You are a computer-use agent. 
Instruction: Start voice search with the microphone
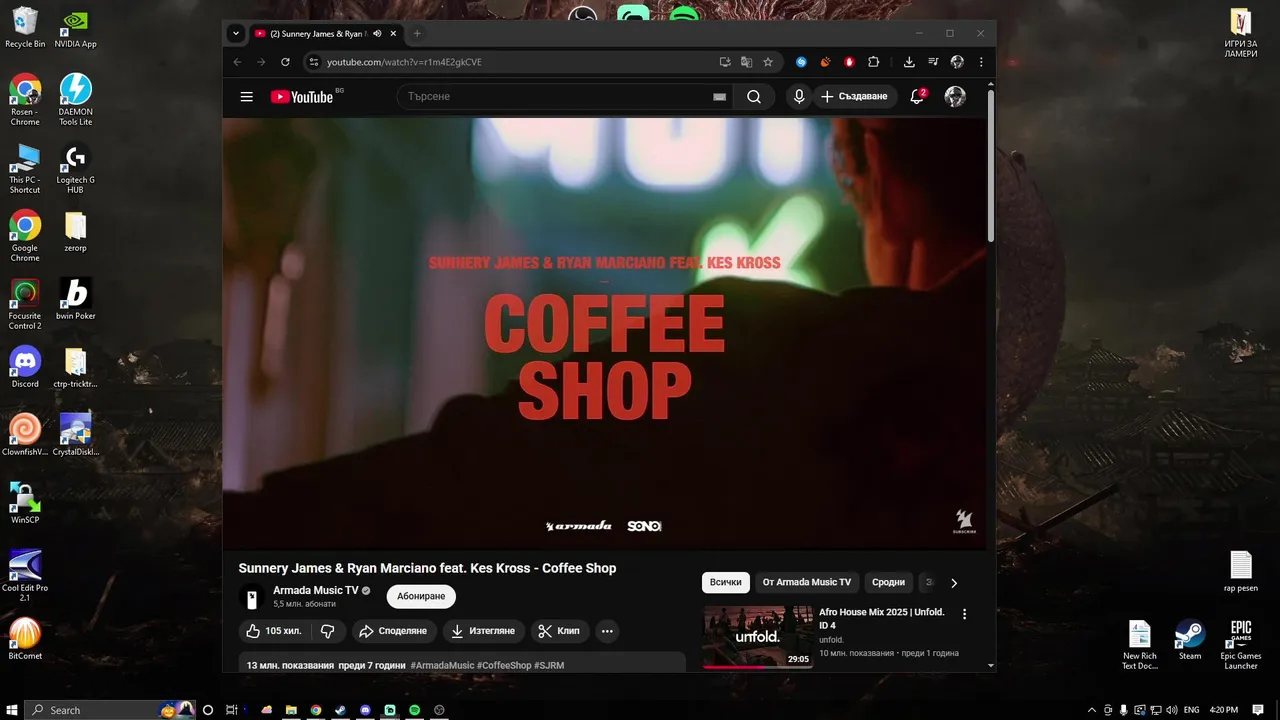[x=798, y=97]
